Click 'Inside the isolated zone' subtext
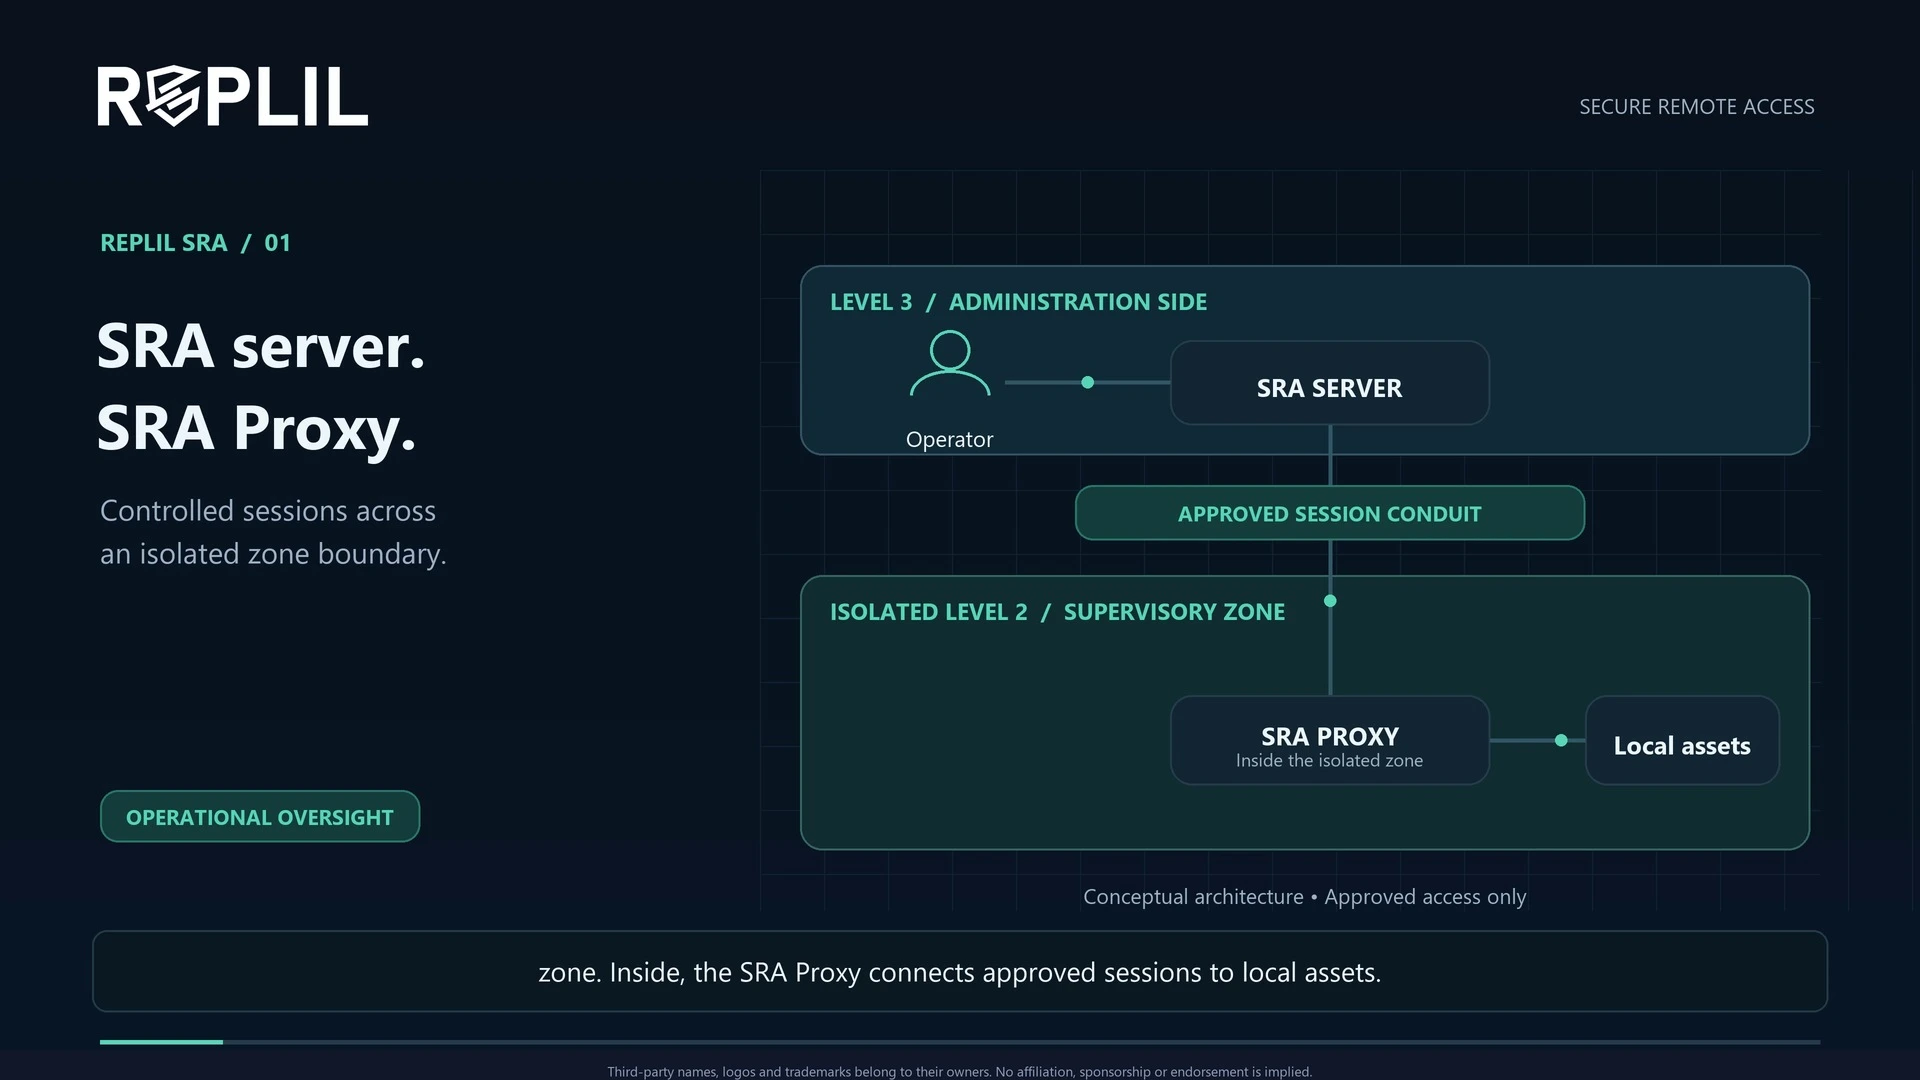Image resolution: width=1920 pixels, height=1080 pixels. click(1329, 761)
